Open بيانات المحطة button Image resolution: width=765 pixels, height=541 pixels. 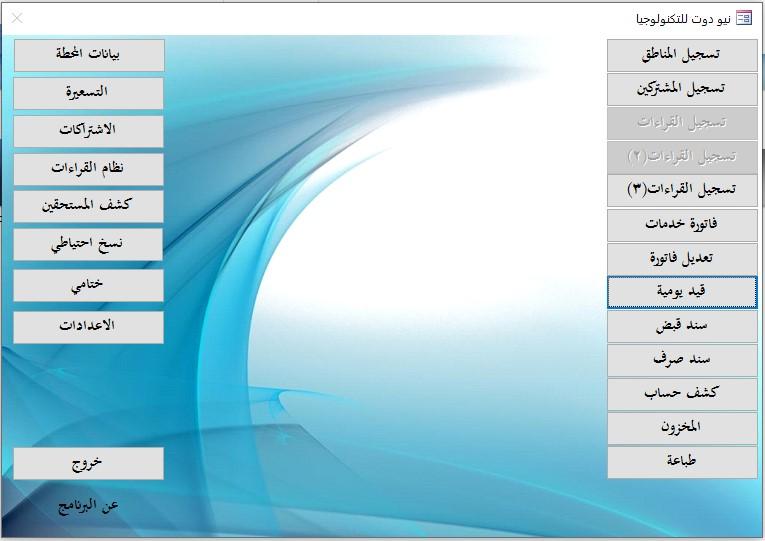[x=89, y=56]
